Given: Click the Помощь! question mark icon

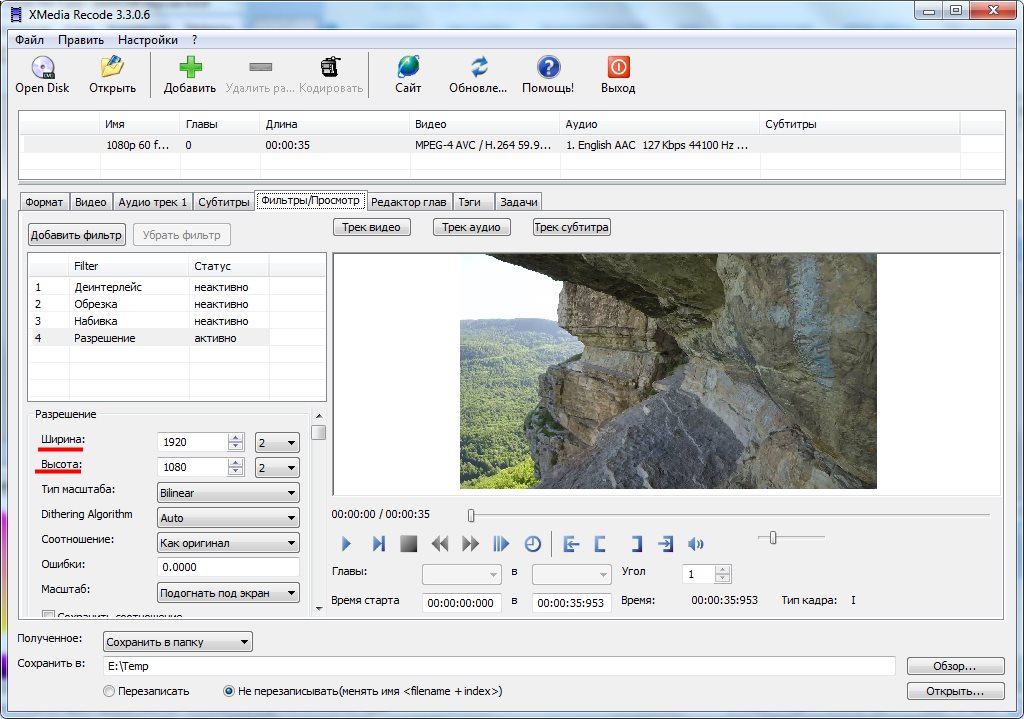Looking at the screenshot, I should [548, 68].
